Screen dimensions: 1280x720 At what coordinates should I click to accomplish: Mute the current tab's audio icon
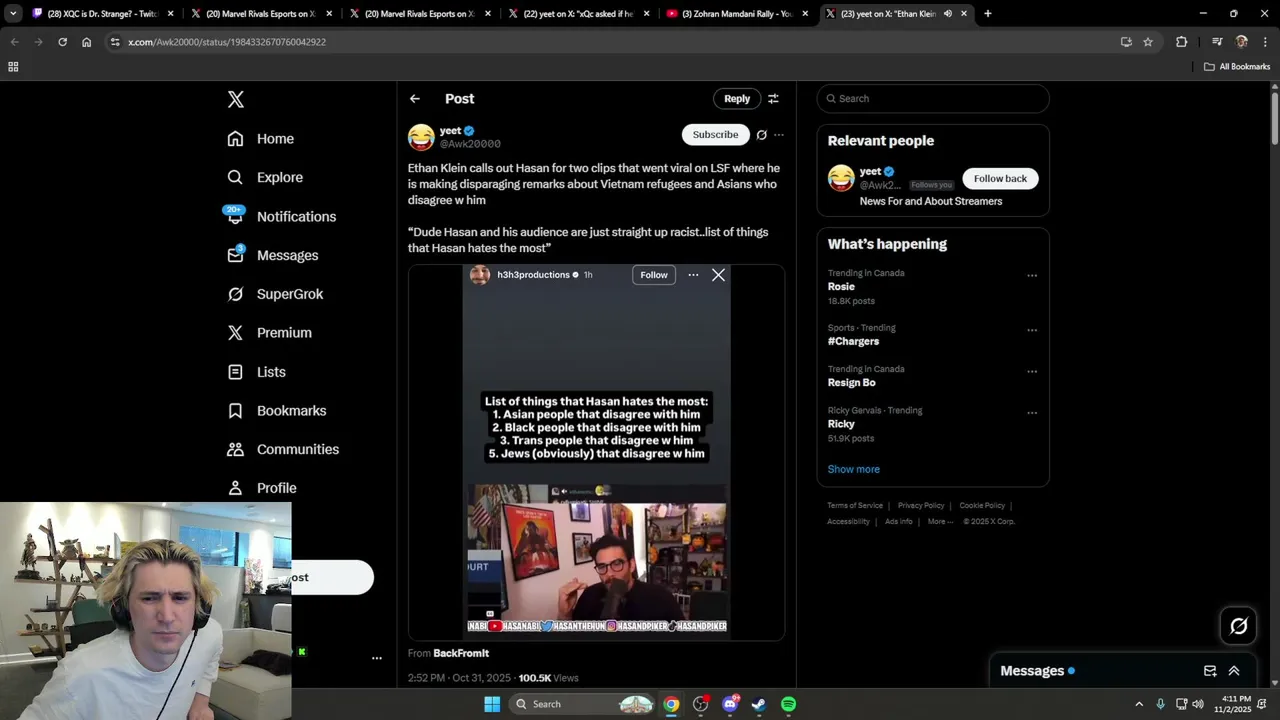(x=947, y=14)
